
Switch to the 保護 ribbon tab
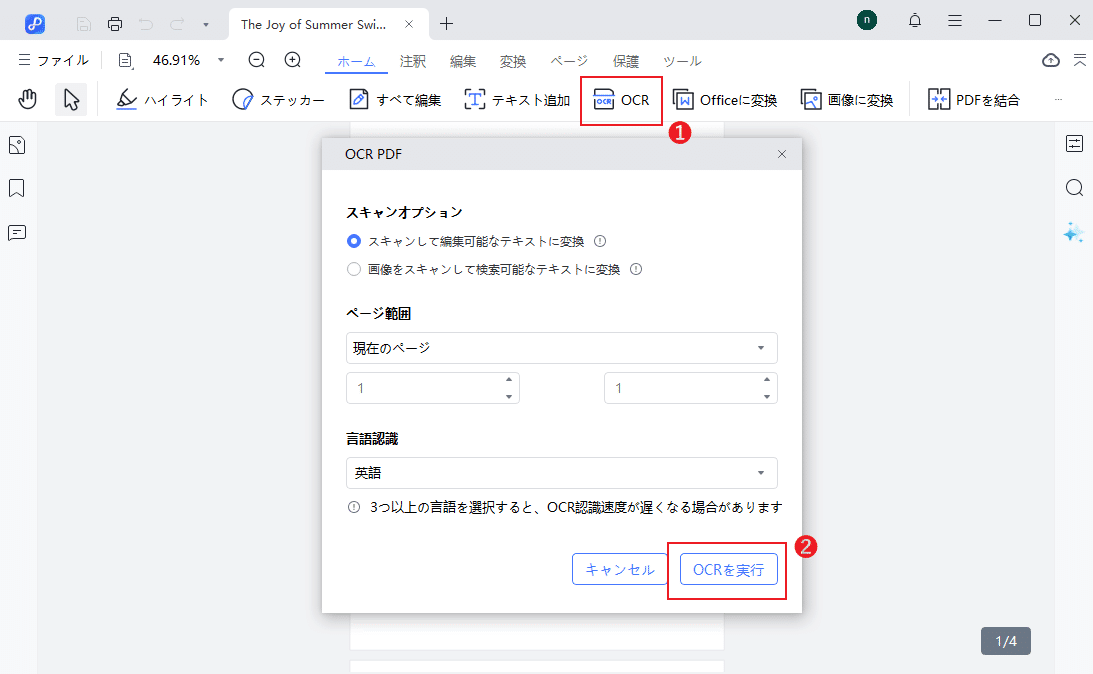626,61
